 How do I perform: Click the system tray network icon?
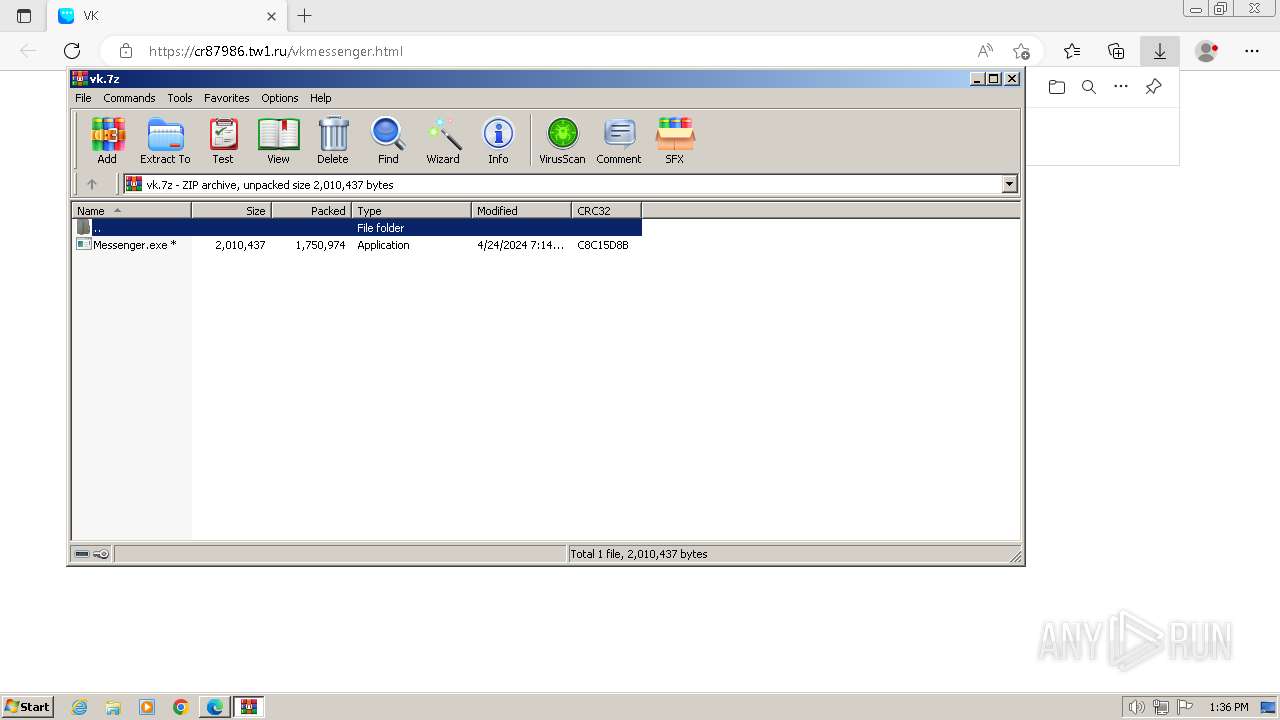point(1161,707)
